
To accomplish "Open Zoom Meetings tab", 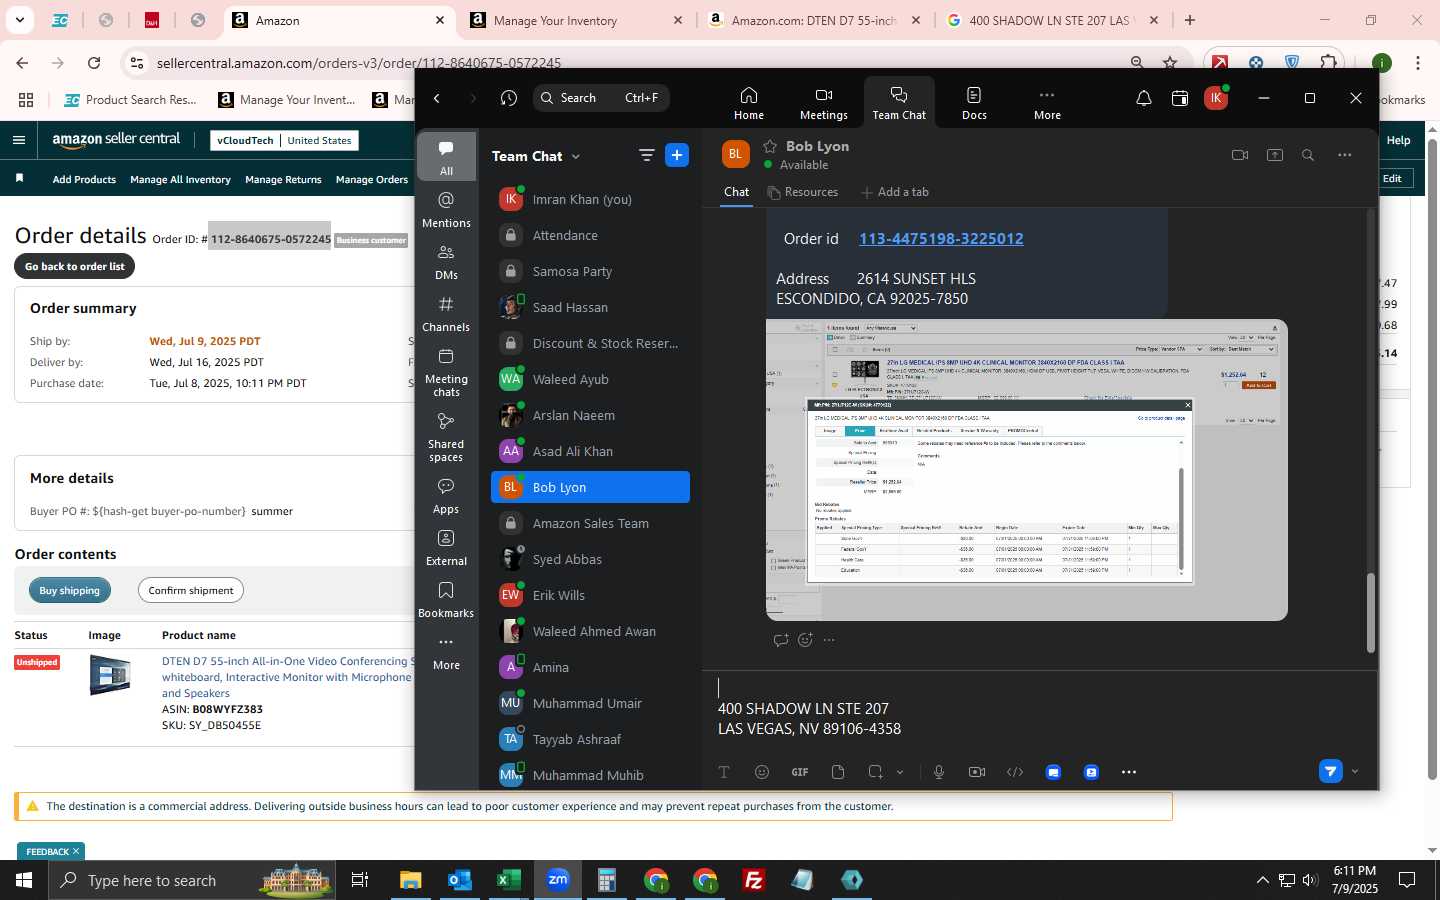I will (823, 103).
